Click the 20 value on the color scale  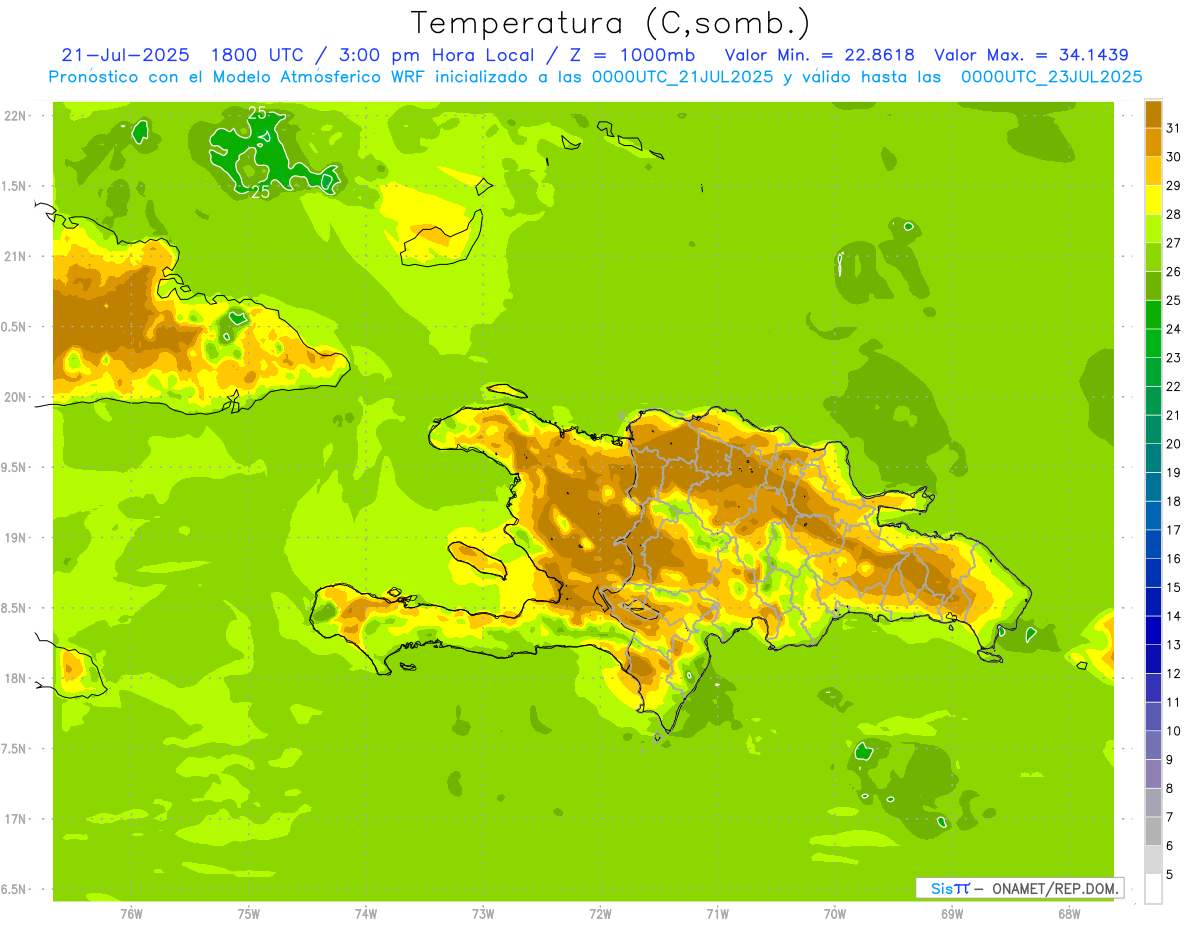[x=1174, y=444]
